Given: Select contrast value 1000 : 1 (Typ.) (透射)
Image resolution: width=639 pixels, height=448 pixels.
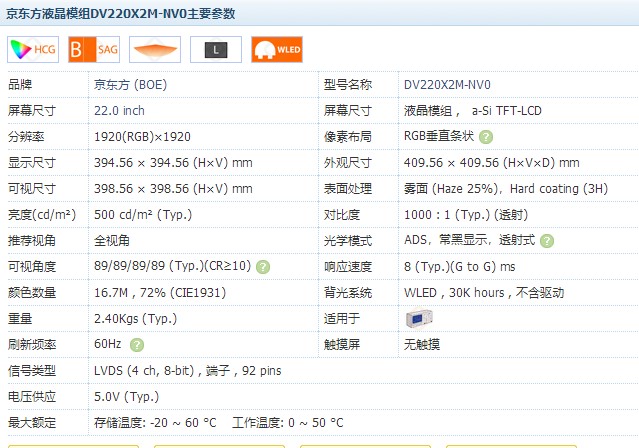Looking at the screenshot, I should [x=466, y=214].
